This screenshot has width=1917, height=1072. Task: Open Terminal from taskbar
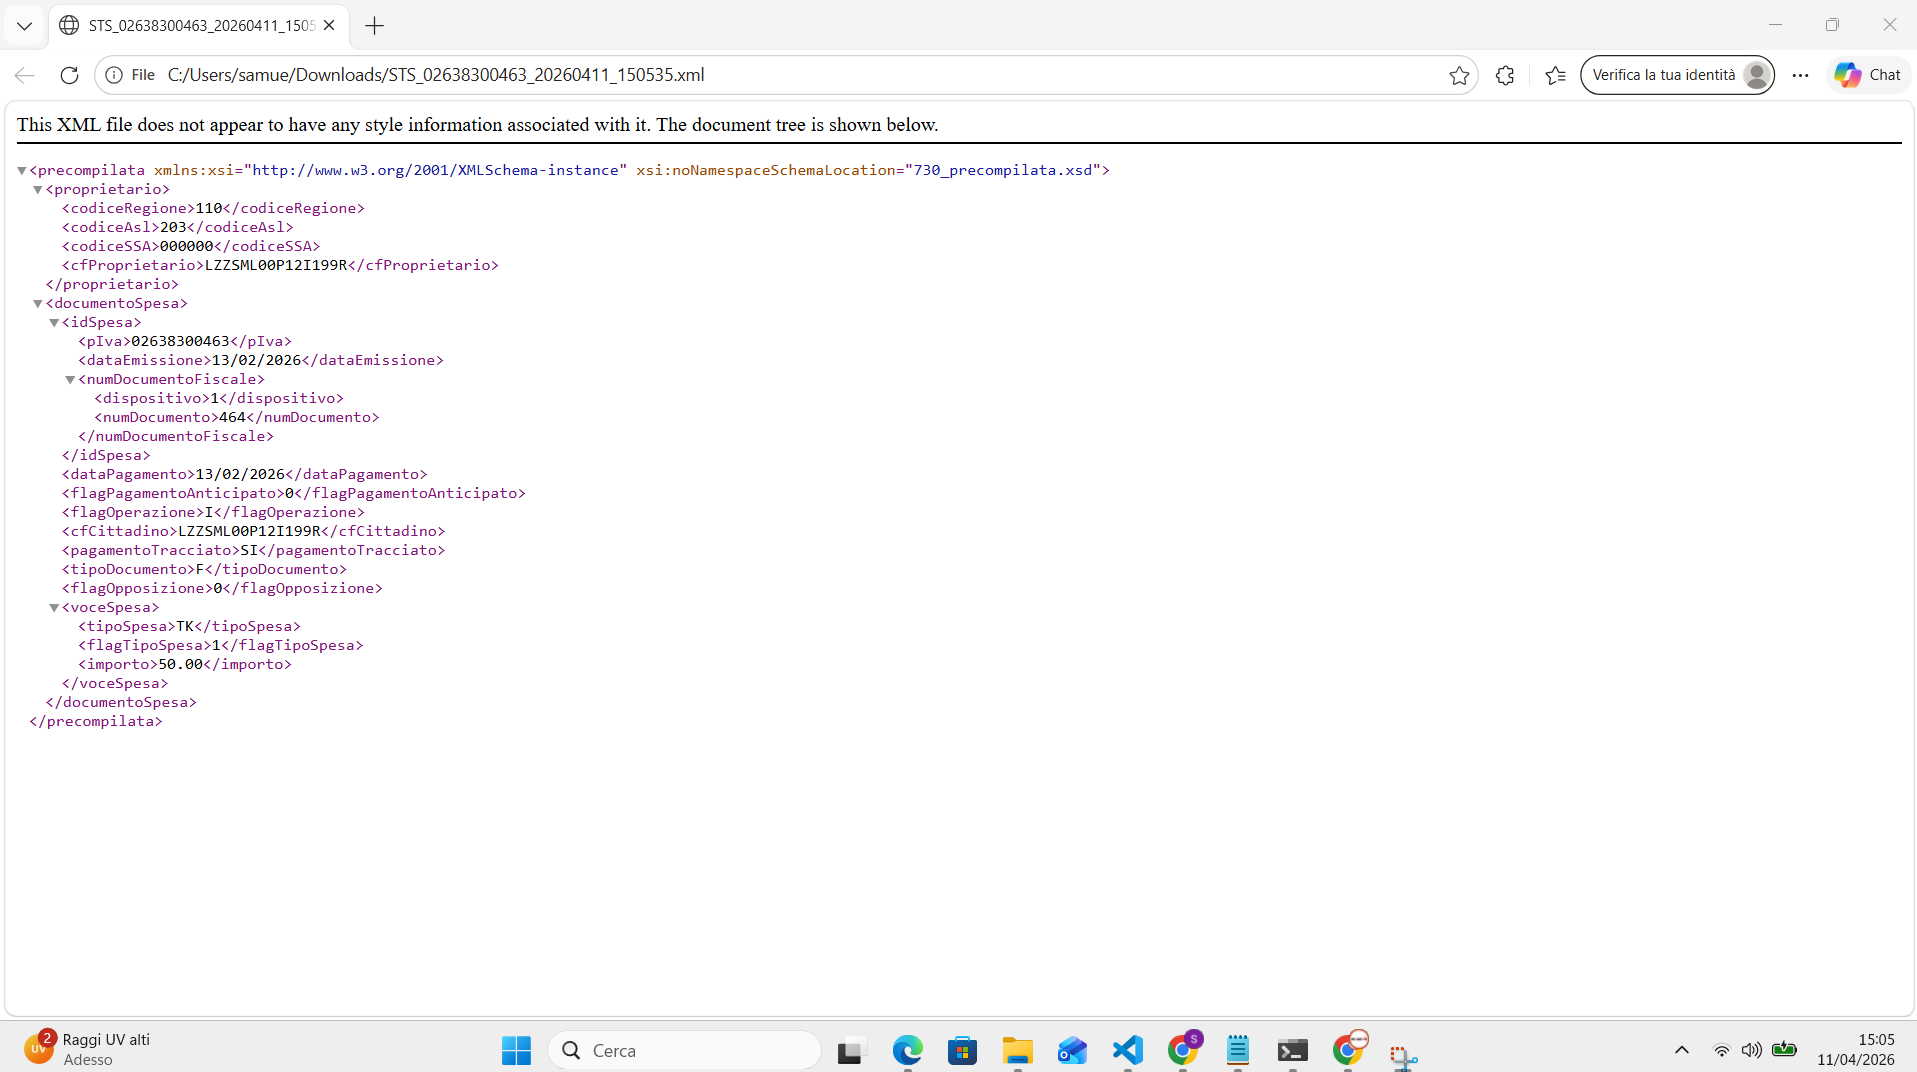coord(1293,1050)
